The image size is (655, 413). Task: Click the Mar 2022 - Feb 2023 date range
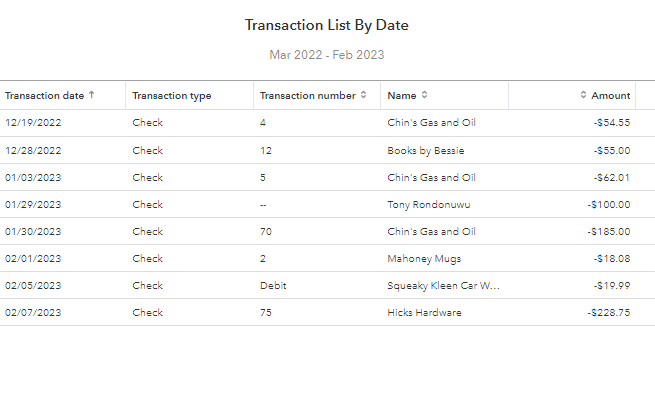[327, 55]
